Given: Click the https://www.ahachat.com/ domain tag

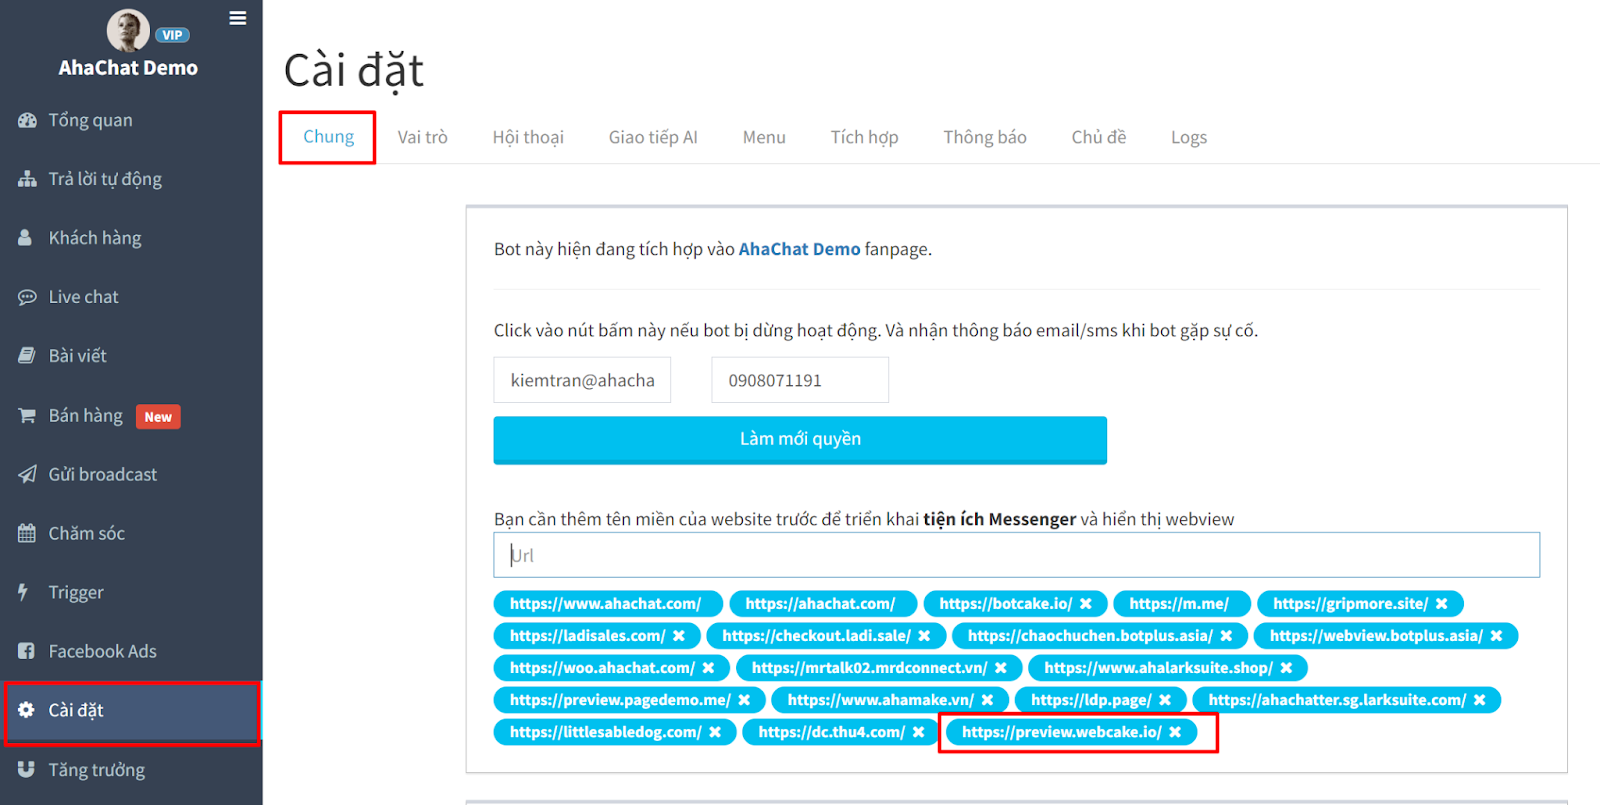Looking at the screenshot, I should pos(608,604).
